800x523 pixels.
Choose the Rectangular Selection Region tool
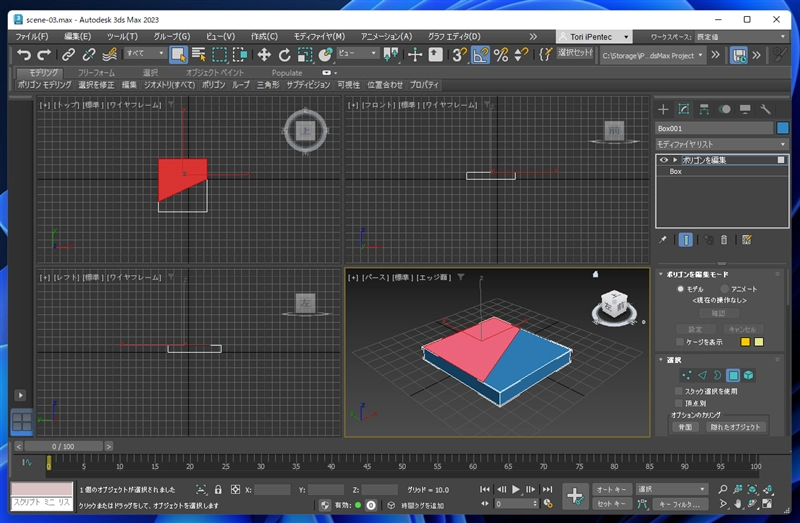click(x=219, y=55)
